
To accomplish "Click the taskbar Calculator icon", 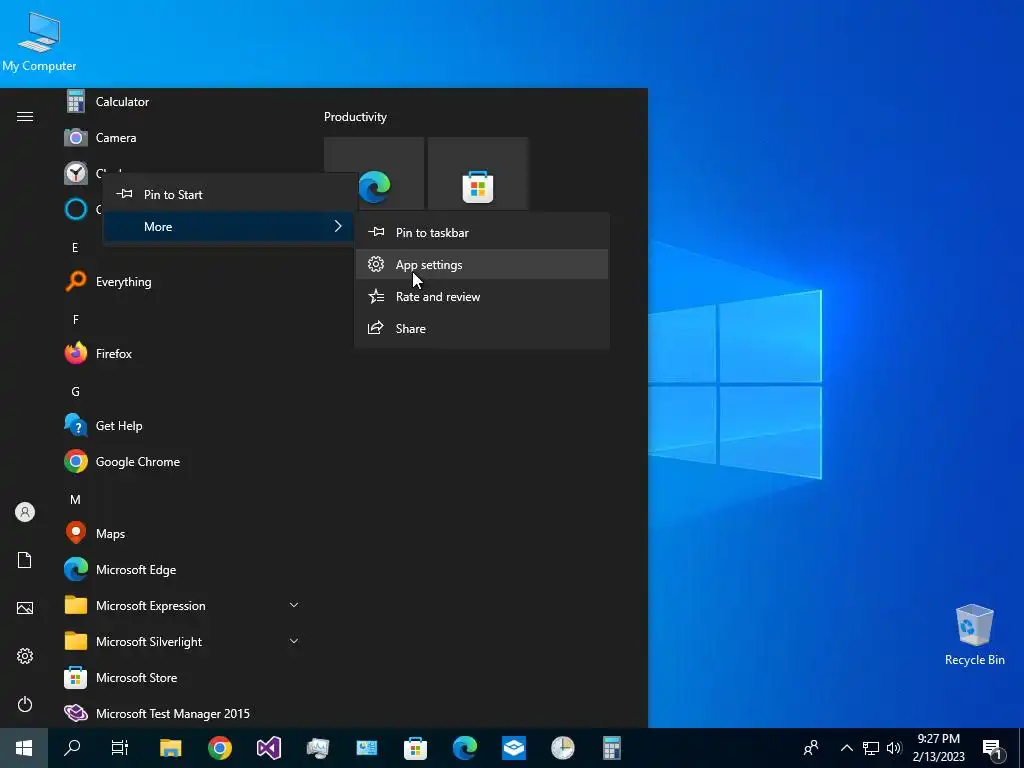I will [x=611, y=748].
